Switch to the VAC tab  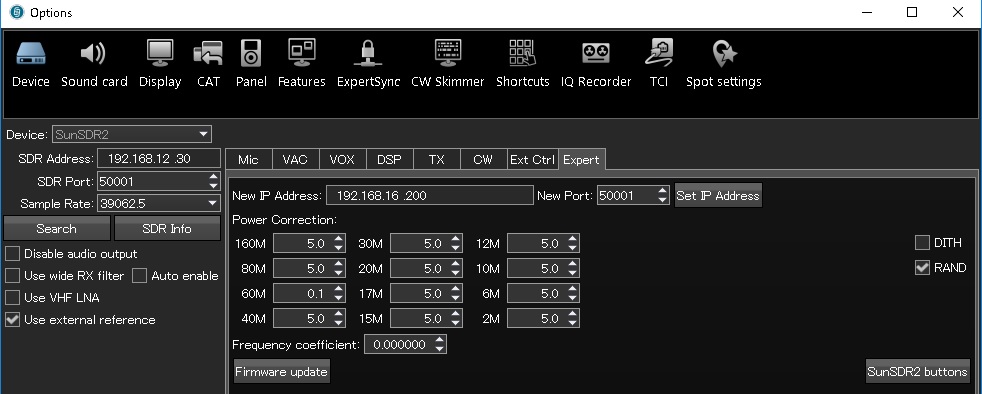[x=296, y=160]
